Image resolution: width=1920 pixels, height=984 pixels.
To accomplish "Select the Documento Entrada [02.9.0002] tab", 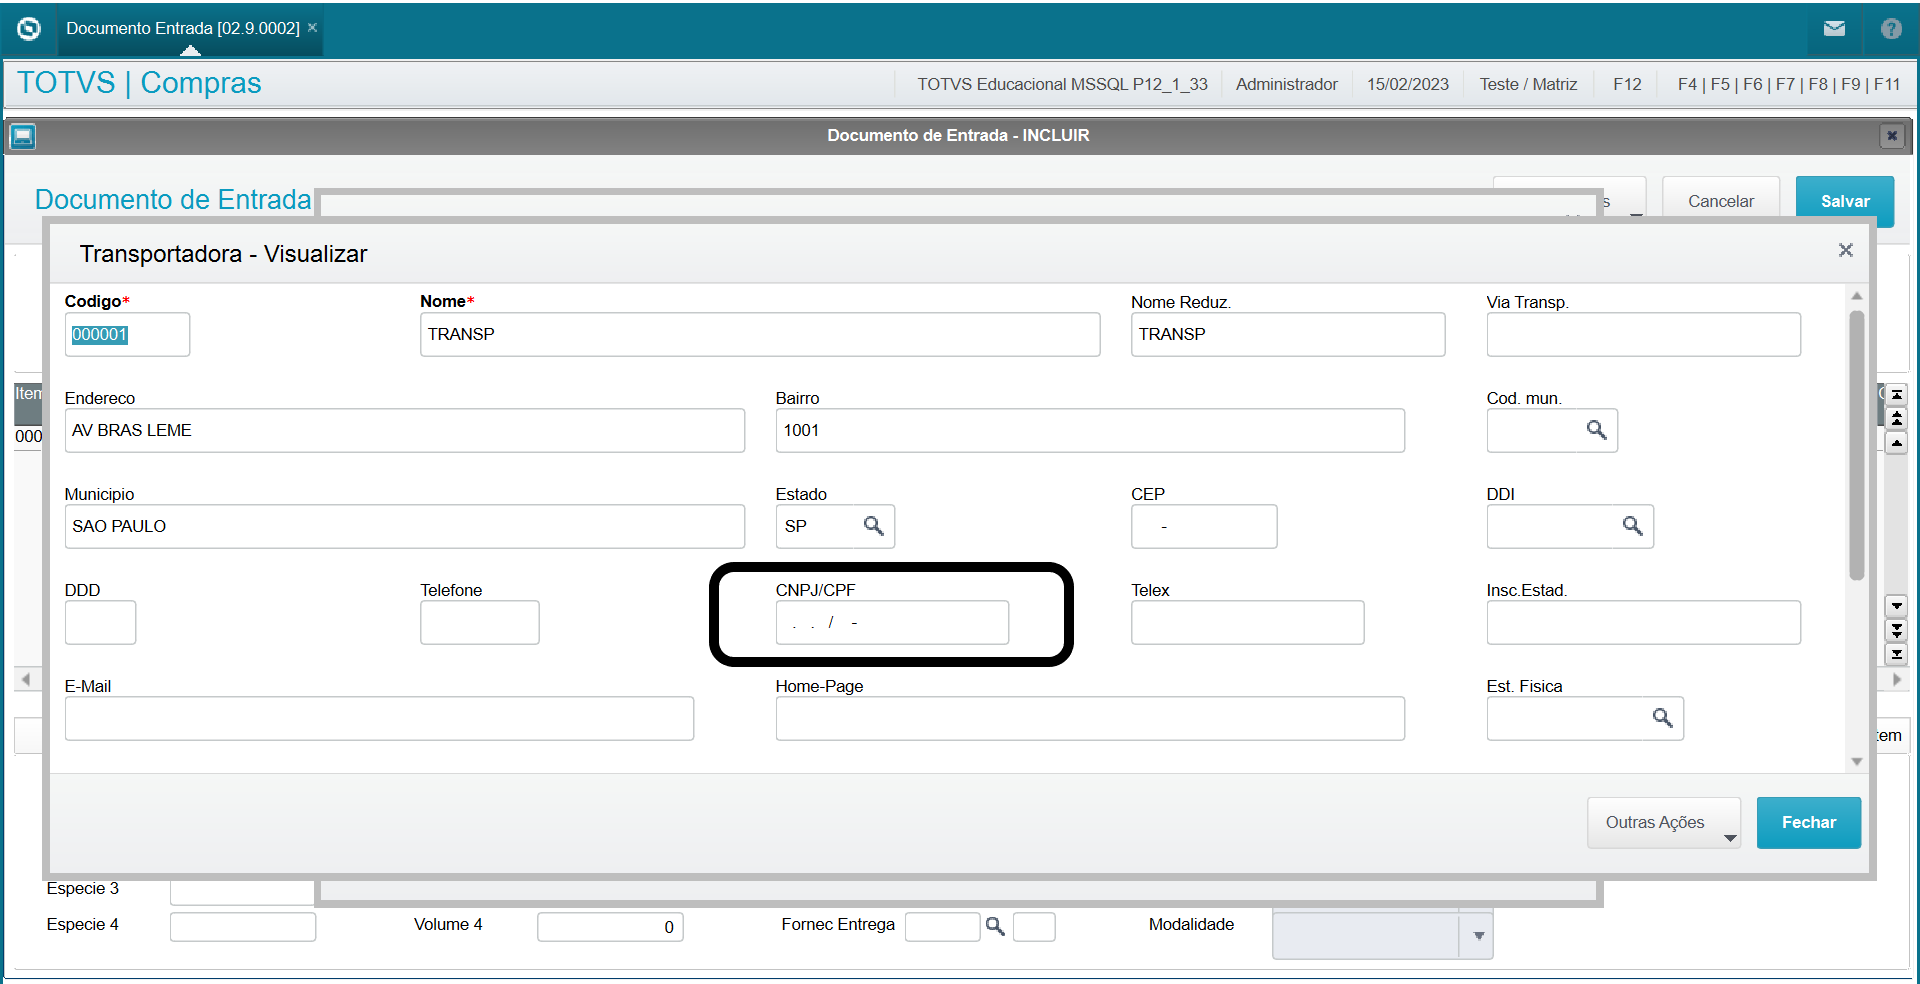I will (183, 28).
